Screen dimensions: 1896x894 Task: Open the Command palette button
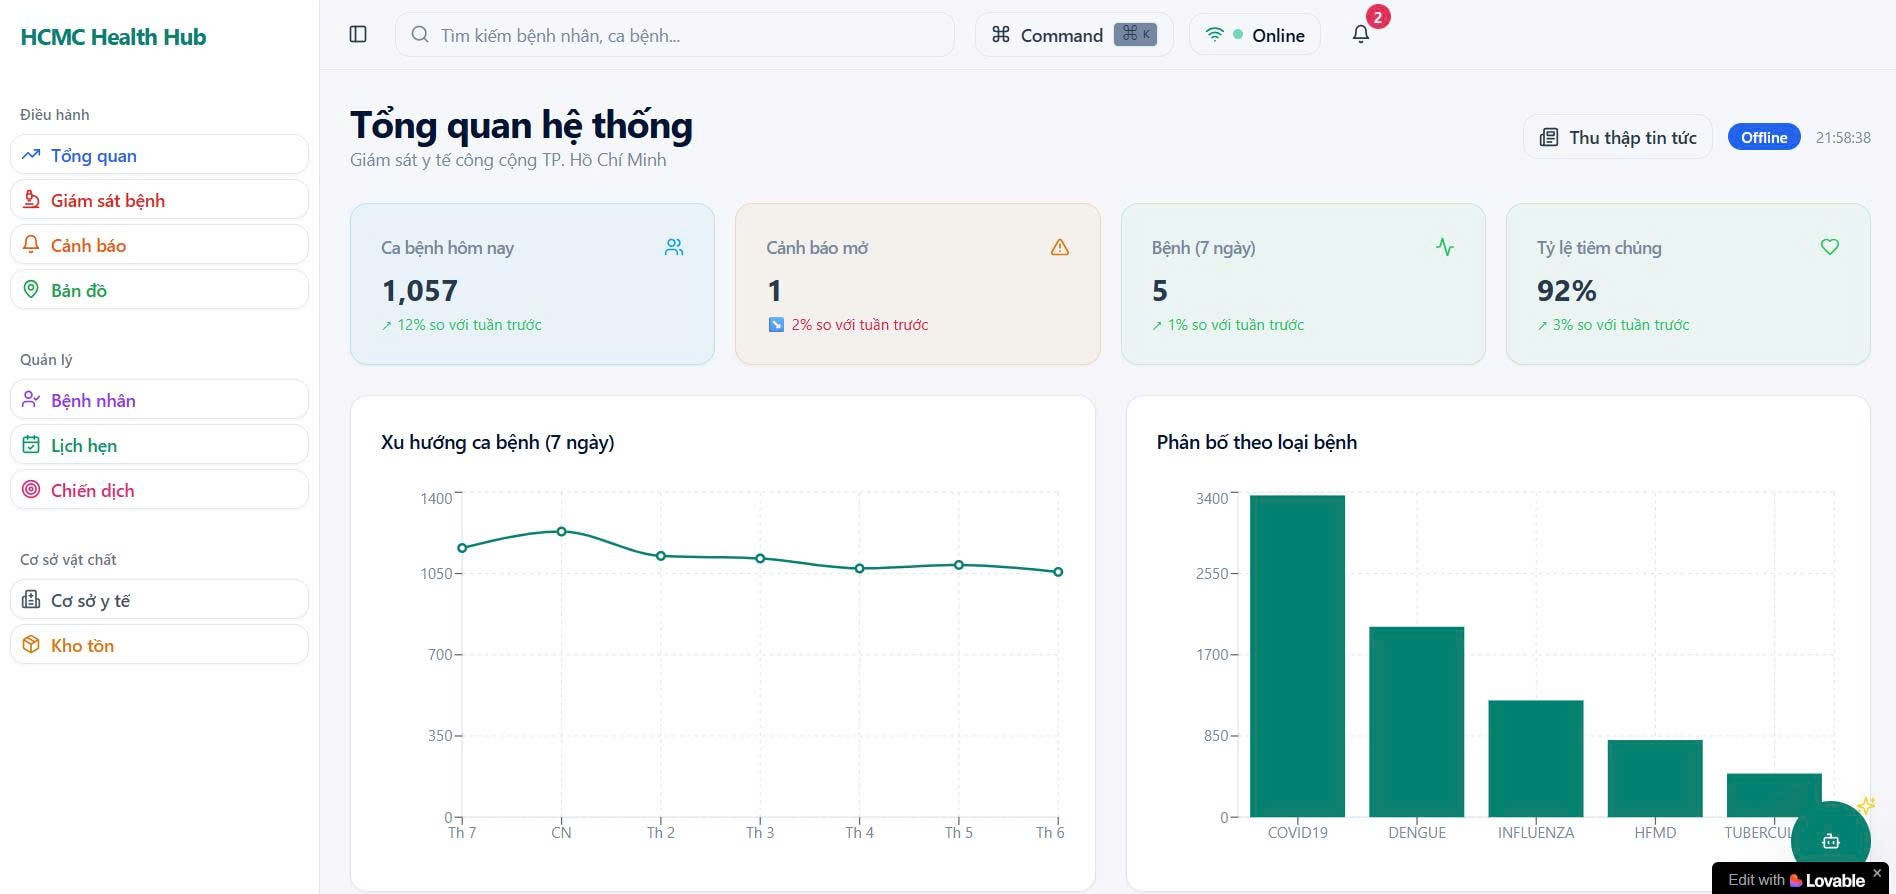1073,35
